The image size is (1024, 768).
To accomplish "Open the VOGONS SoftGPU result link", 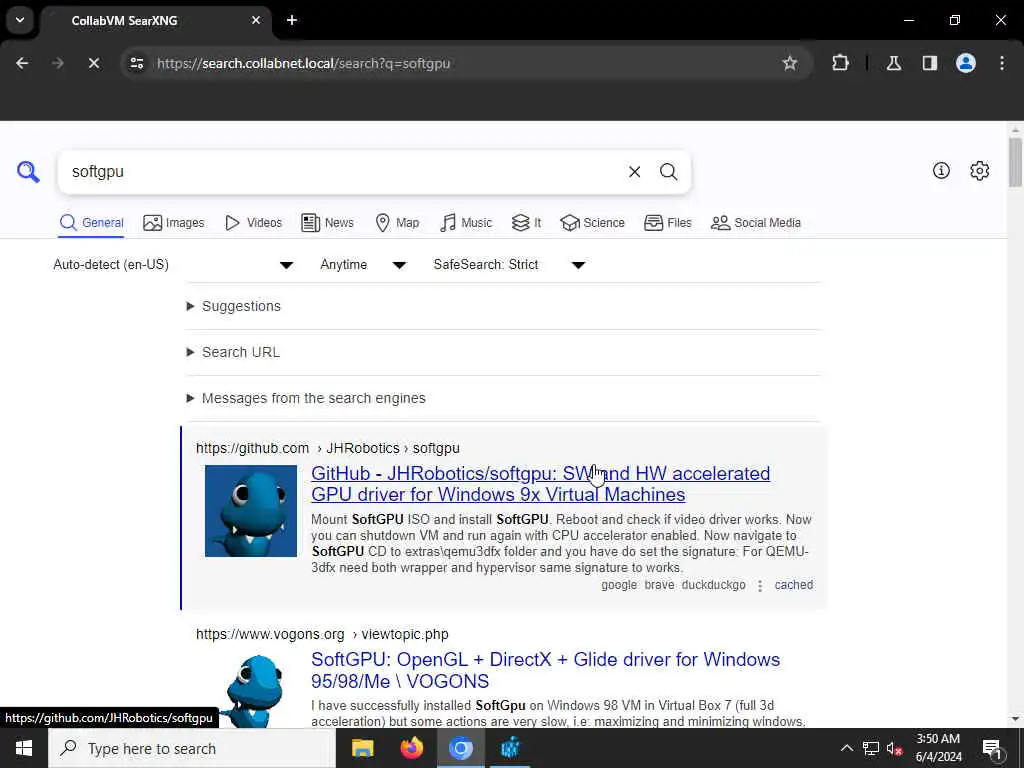I will point(545,670).
